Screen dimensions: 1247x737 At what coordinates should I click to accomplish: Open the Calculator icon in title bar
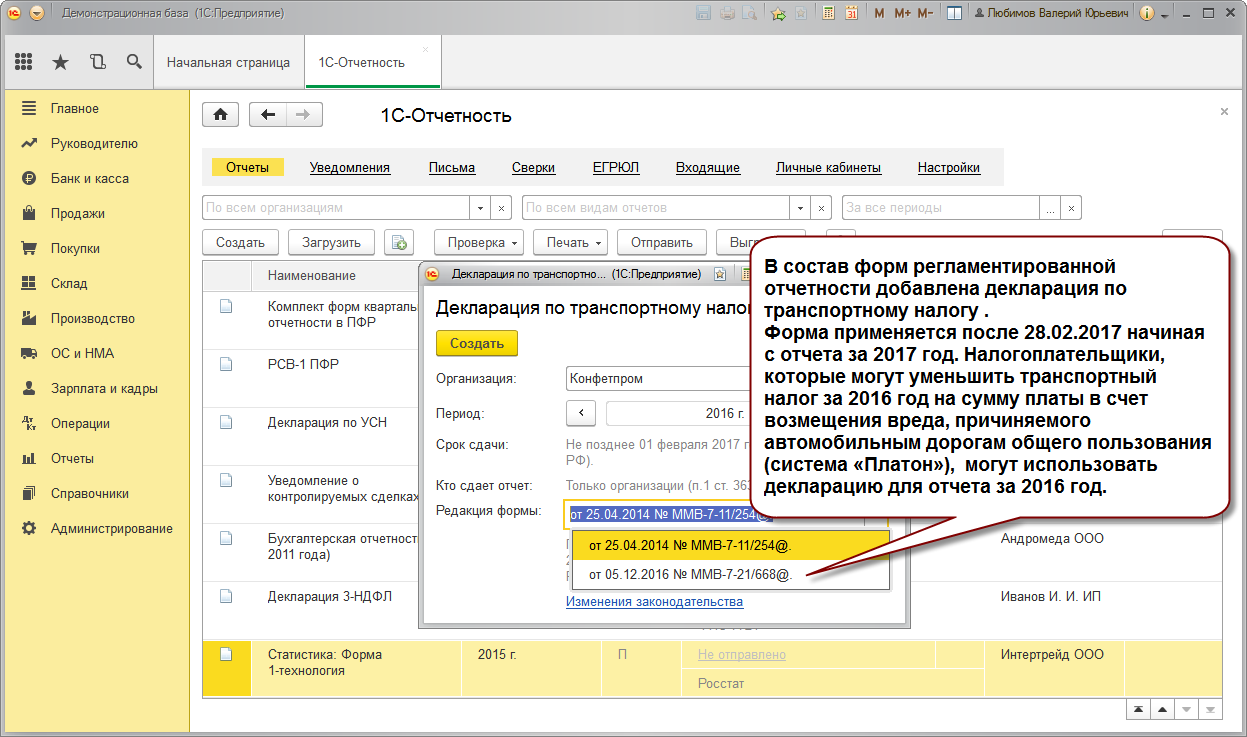[829, 13]
